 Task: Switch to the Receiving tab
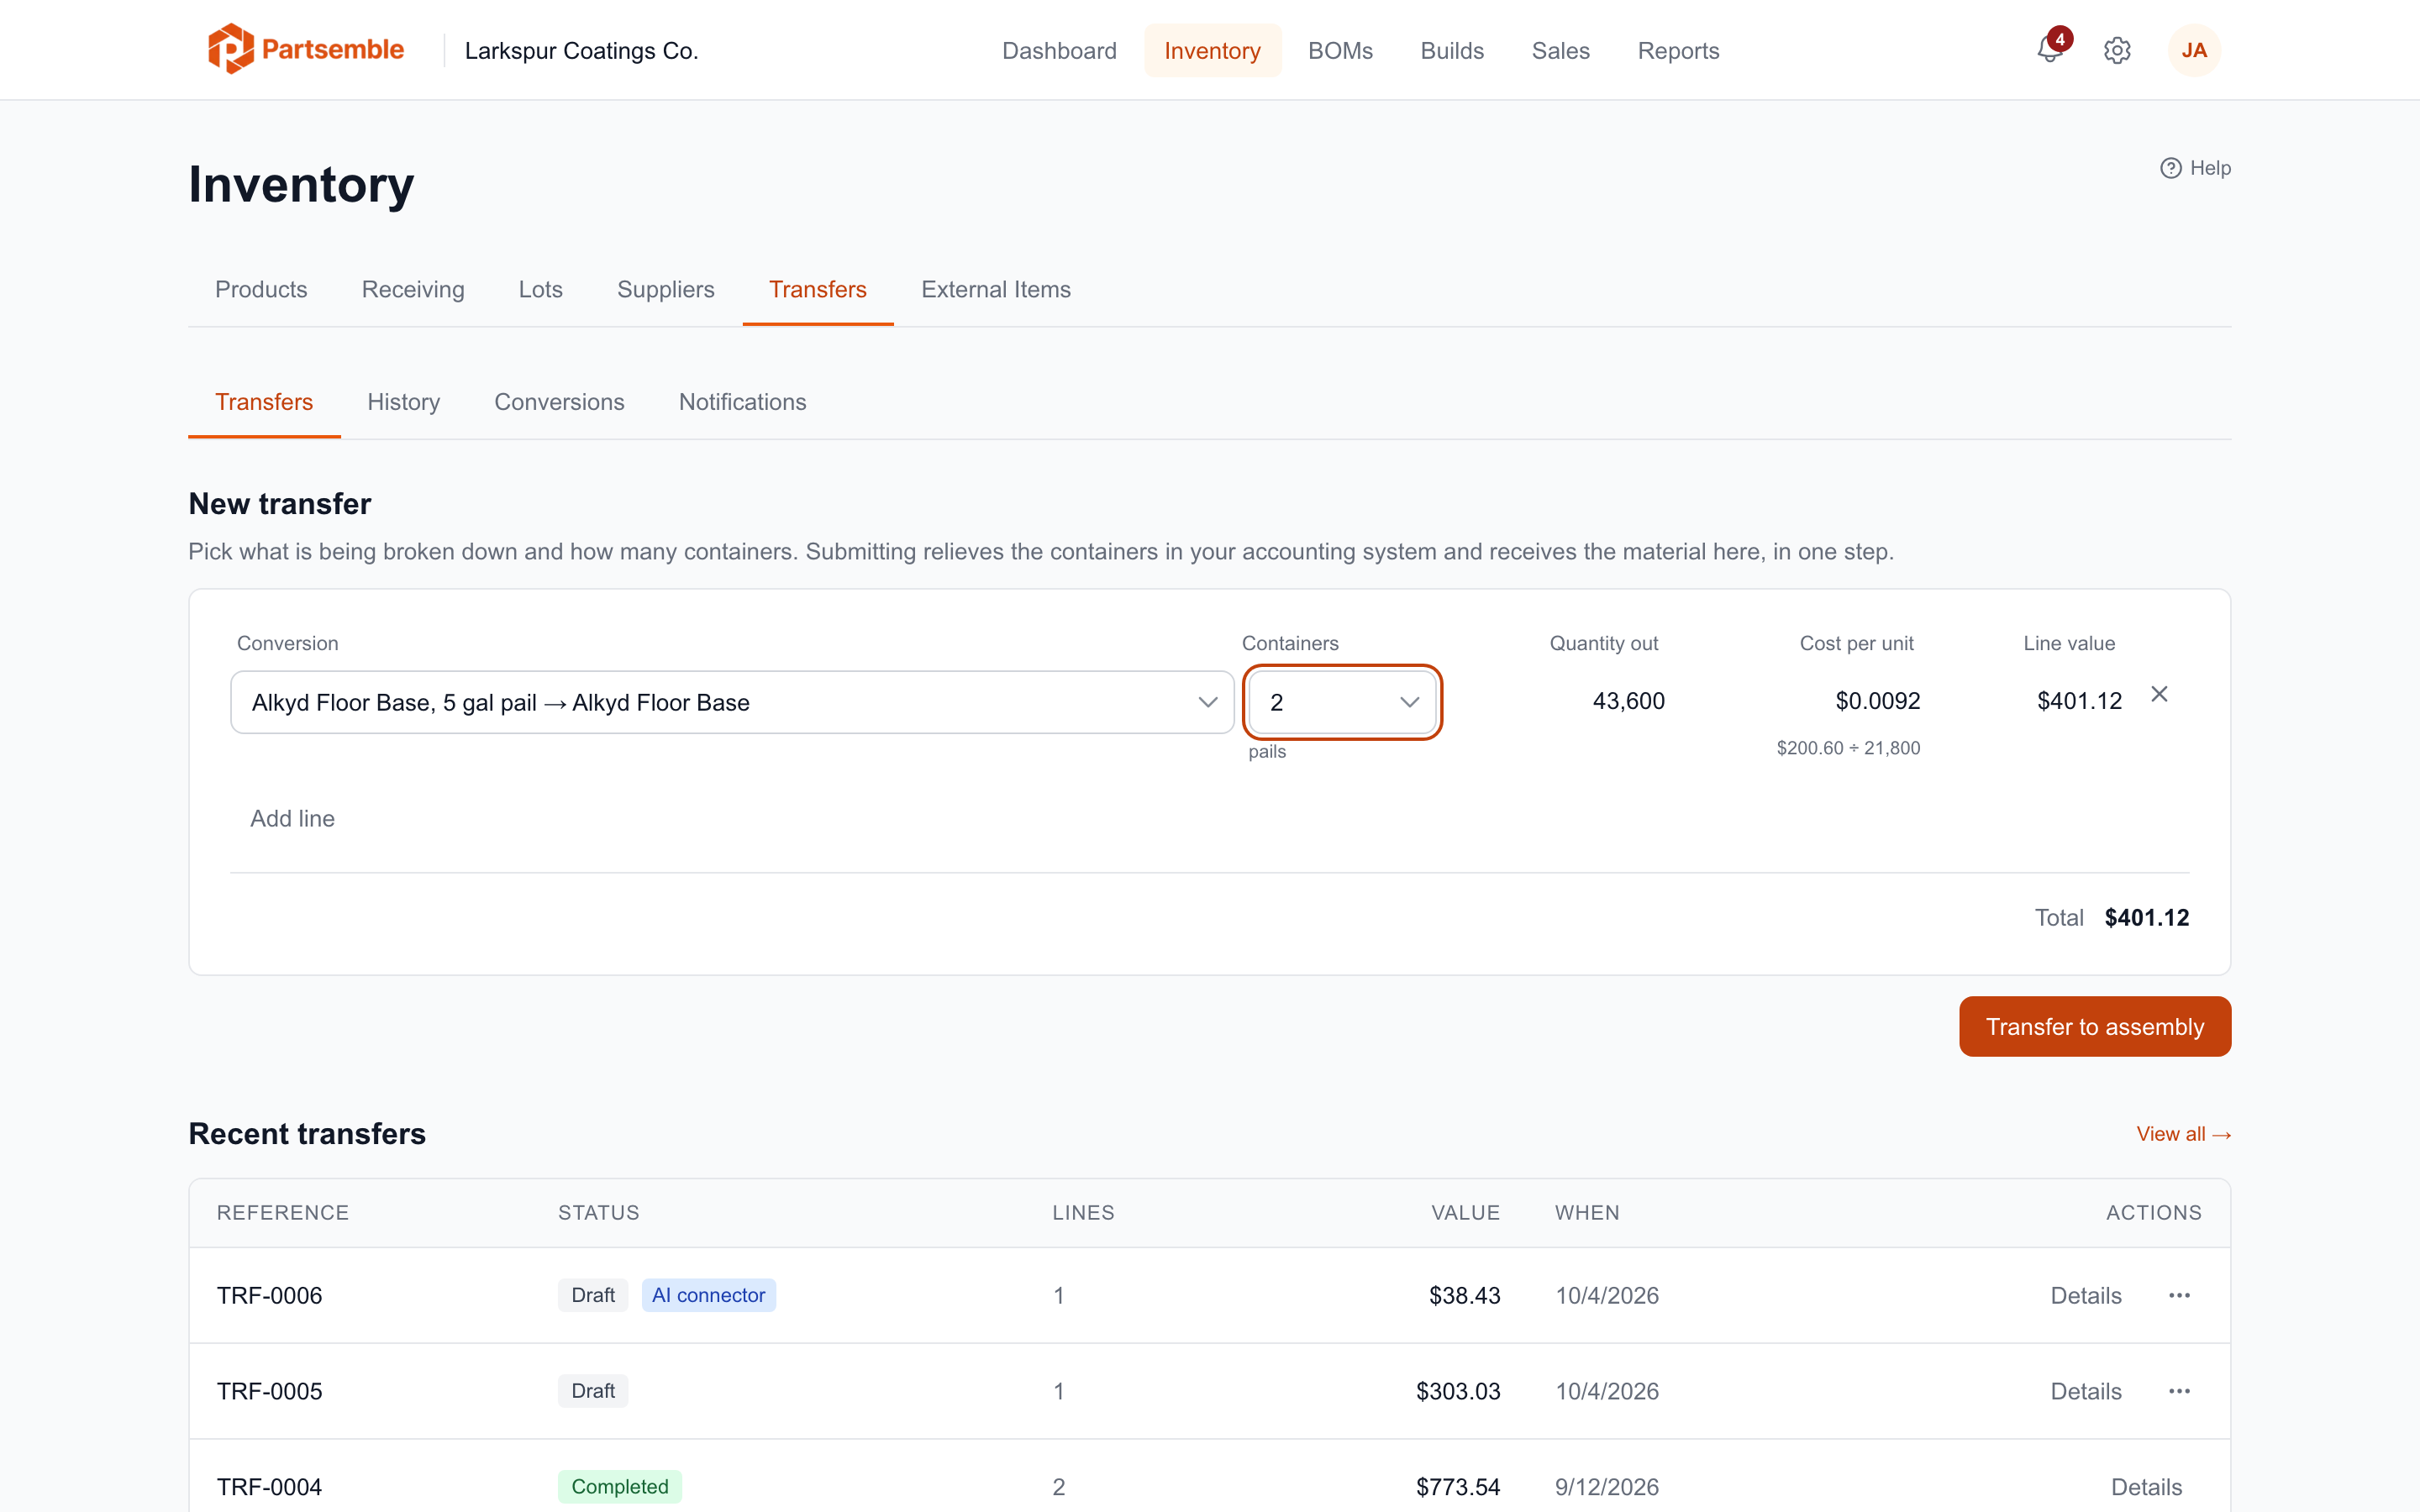tap(413, 289)
